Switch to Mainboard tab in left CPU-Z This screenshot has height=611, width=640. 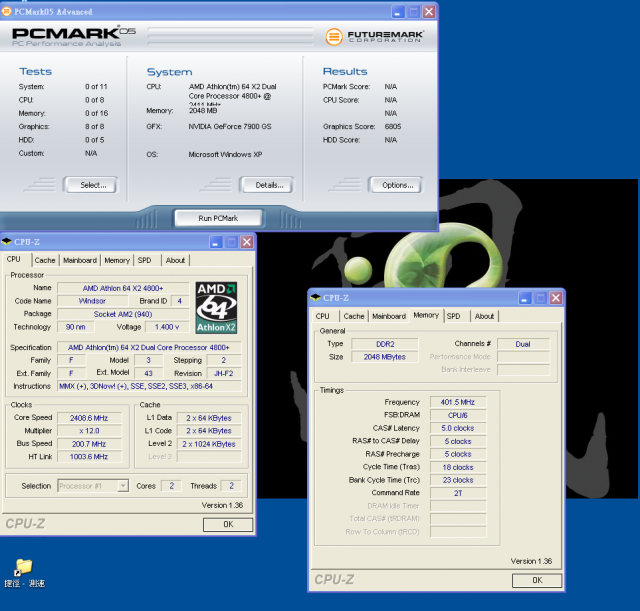[80, 260]
